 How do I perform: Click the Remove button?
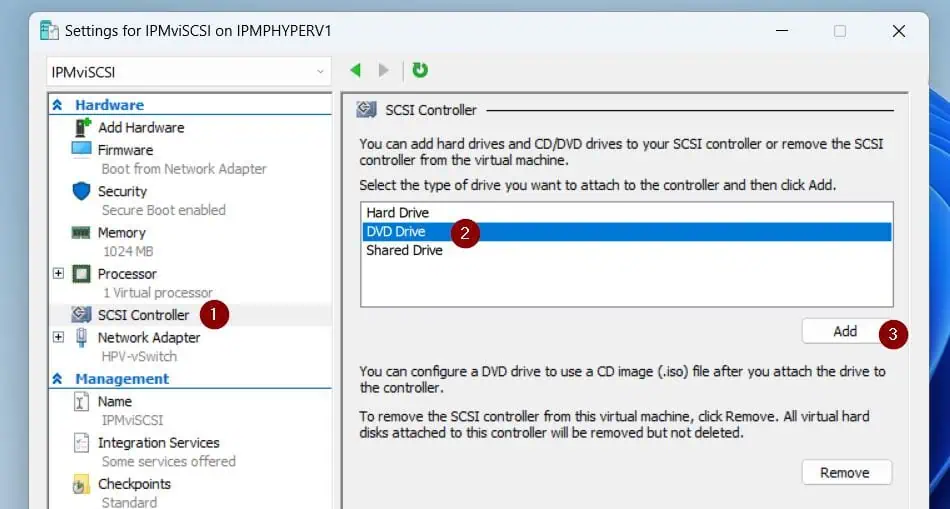pos(847,473)
